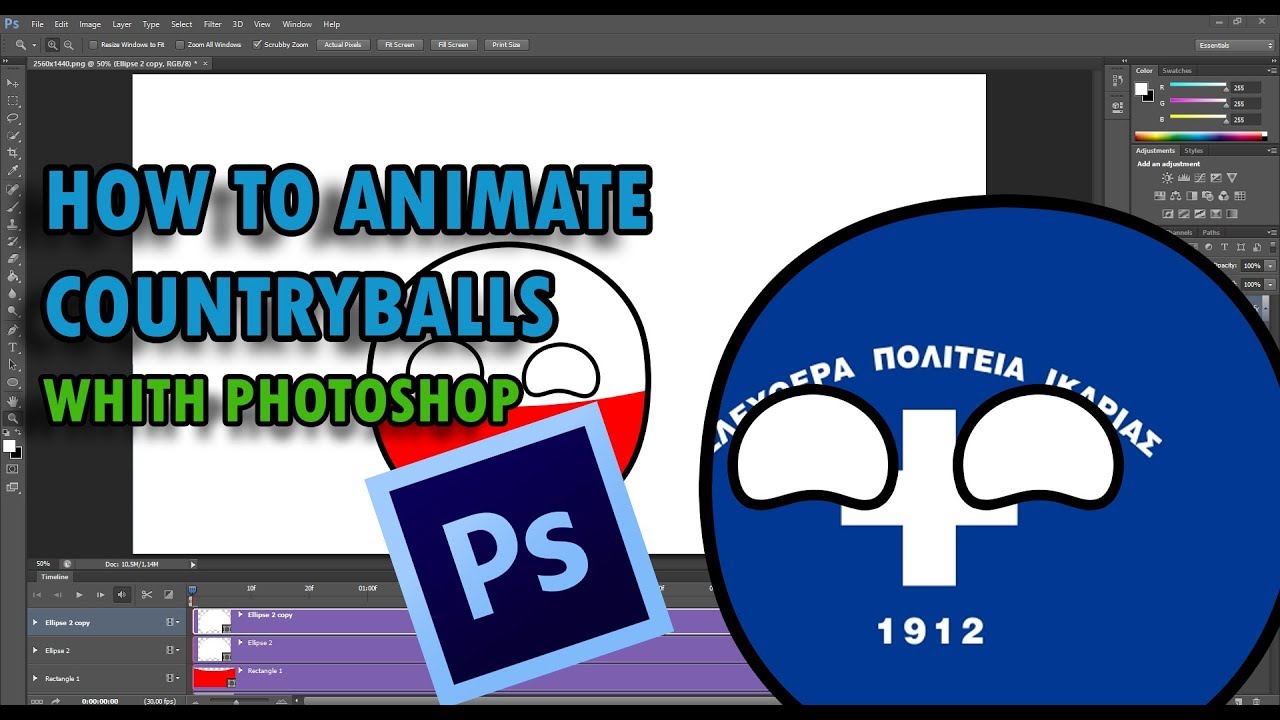Image resolution: width=1280 pixels, height=720 pixels.
Task: Open the Layer menu
Action: pos(122,24)
